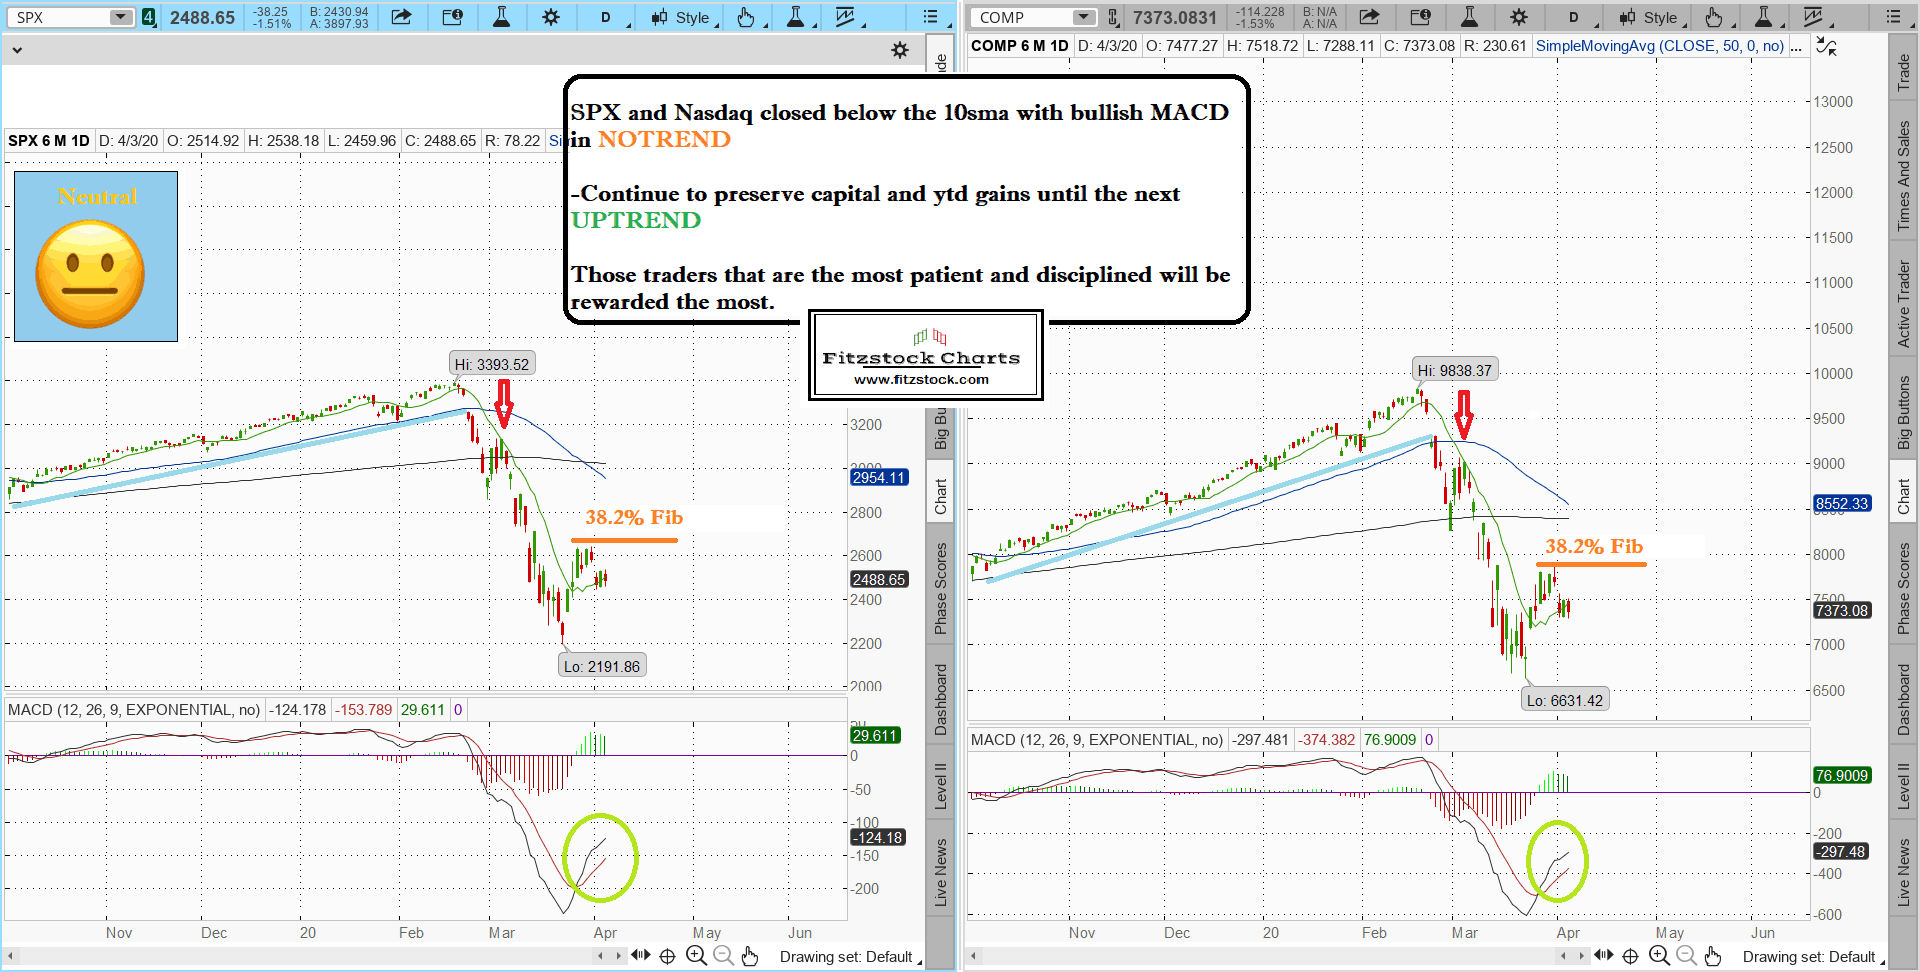Switch to Phase Scores tab on right sidebar

pyautogui.click(x=1903, y=588)
